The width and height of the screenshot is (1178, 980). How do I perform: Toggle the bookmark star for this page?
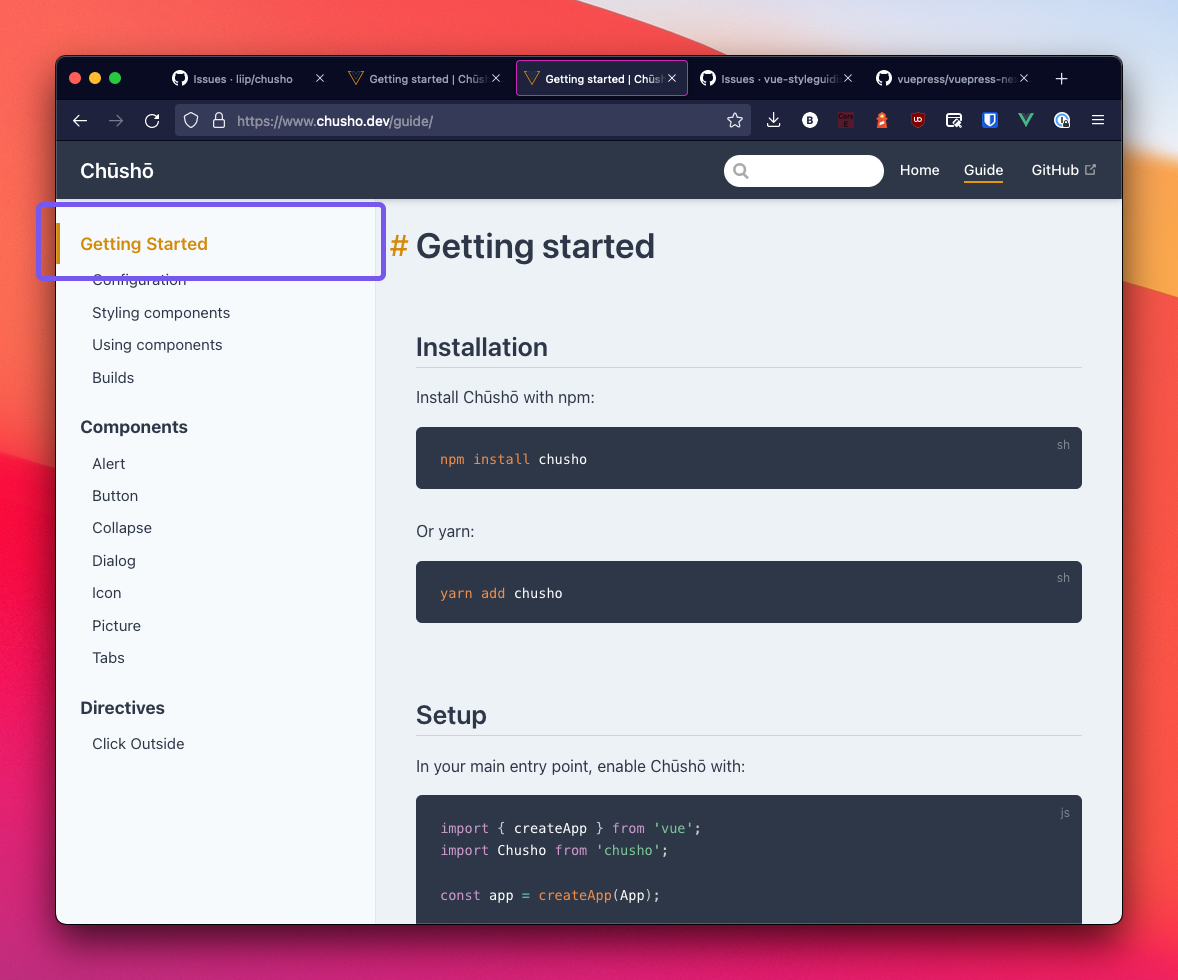[735, 120]
